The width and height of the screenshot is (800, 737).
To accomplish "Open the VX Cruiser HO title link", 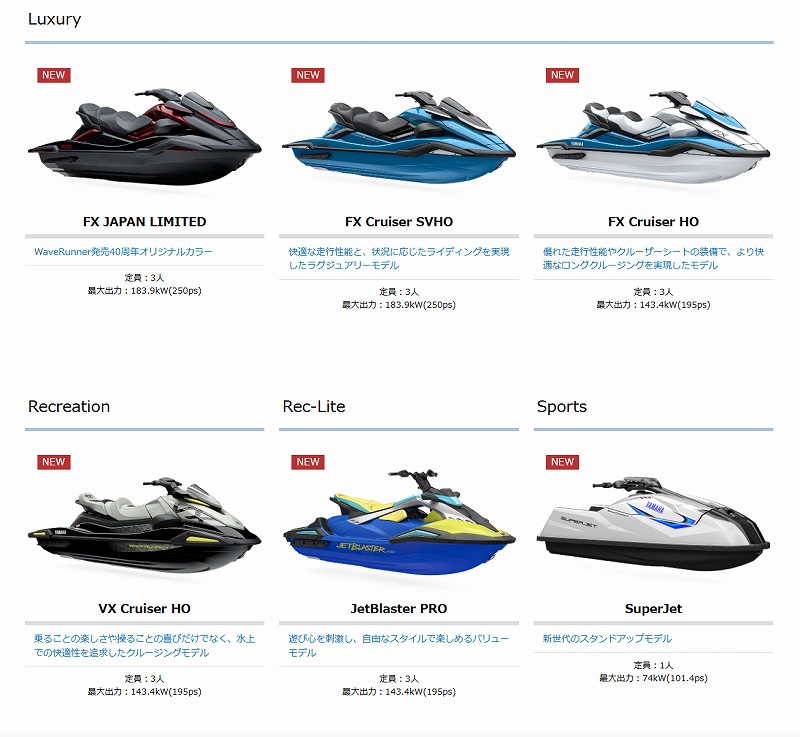I will 144,608.
